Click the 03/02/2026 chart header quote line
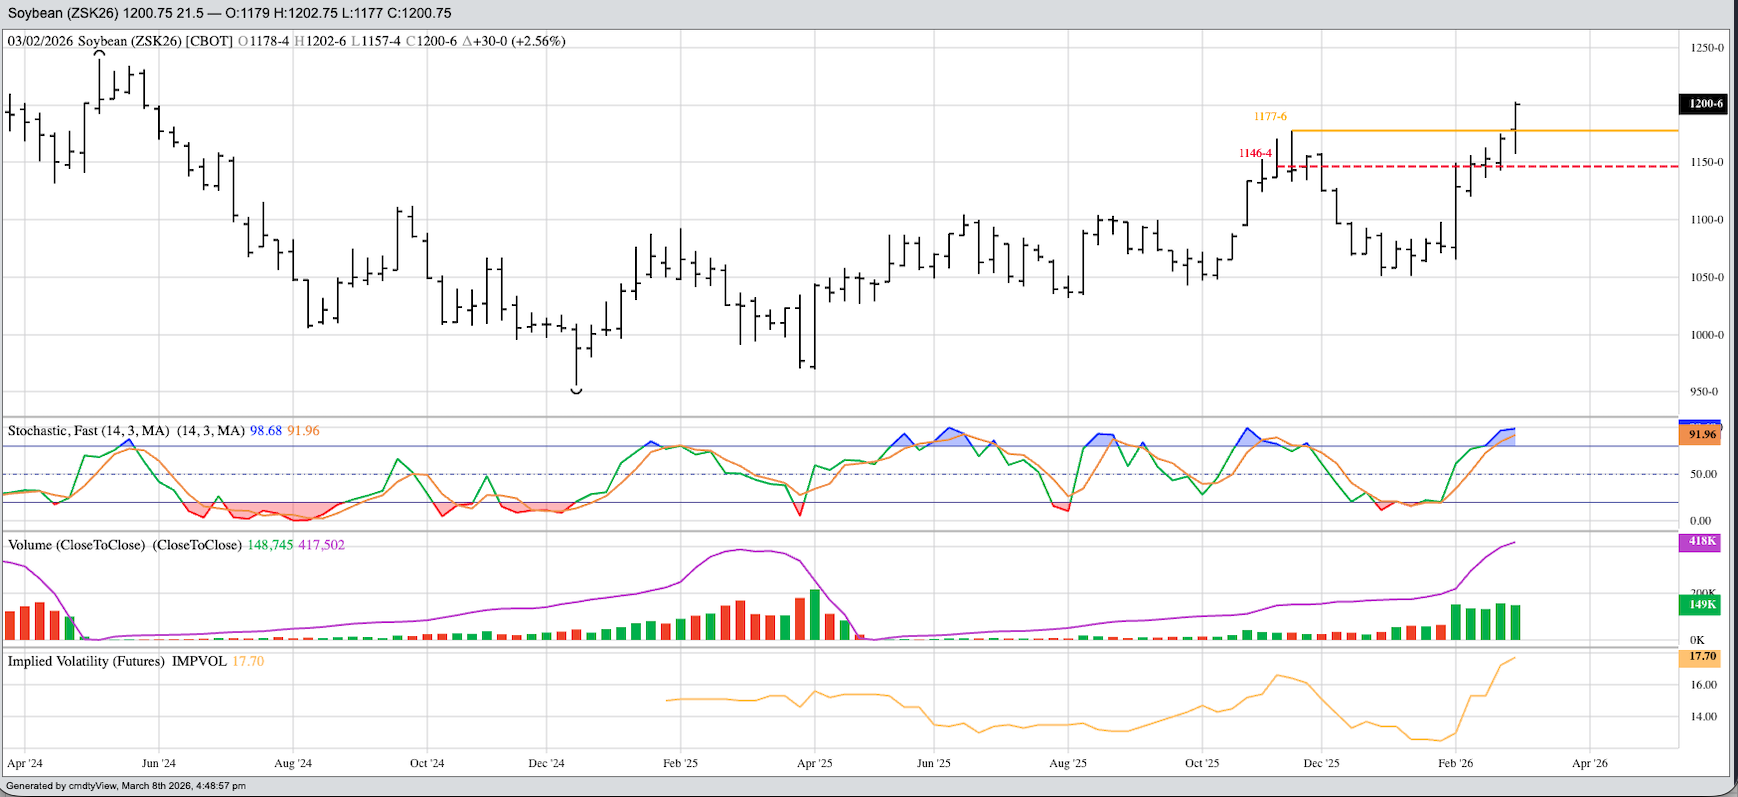The width and height of the screenshot is (1738, 797). [286, 41]
